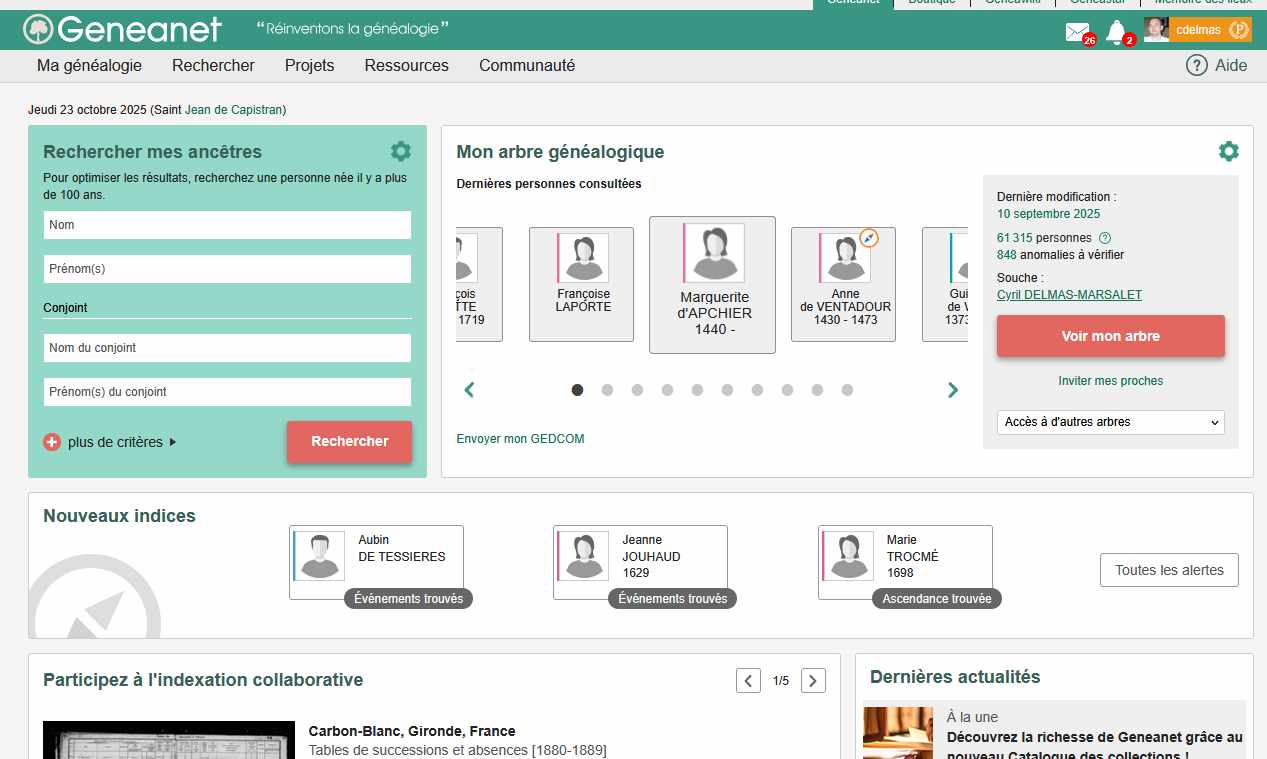Click the Geneanet tree logo
1267x759 pixels.
click(39, 29)
